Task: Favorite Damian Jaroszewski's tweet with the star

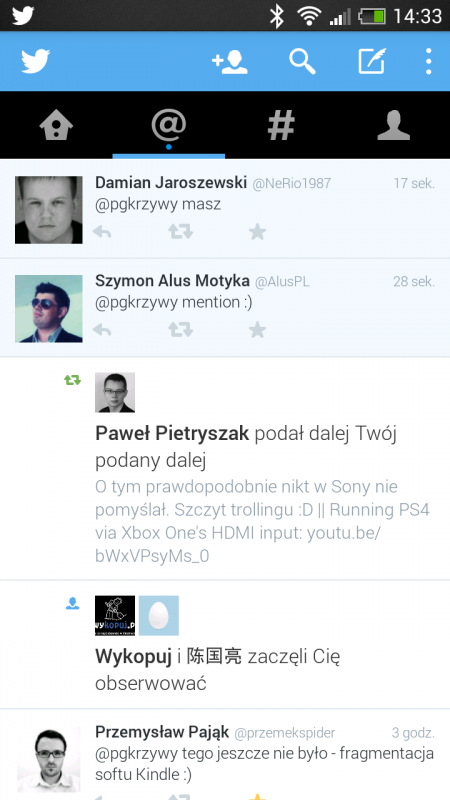Action: [257, 232]
